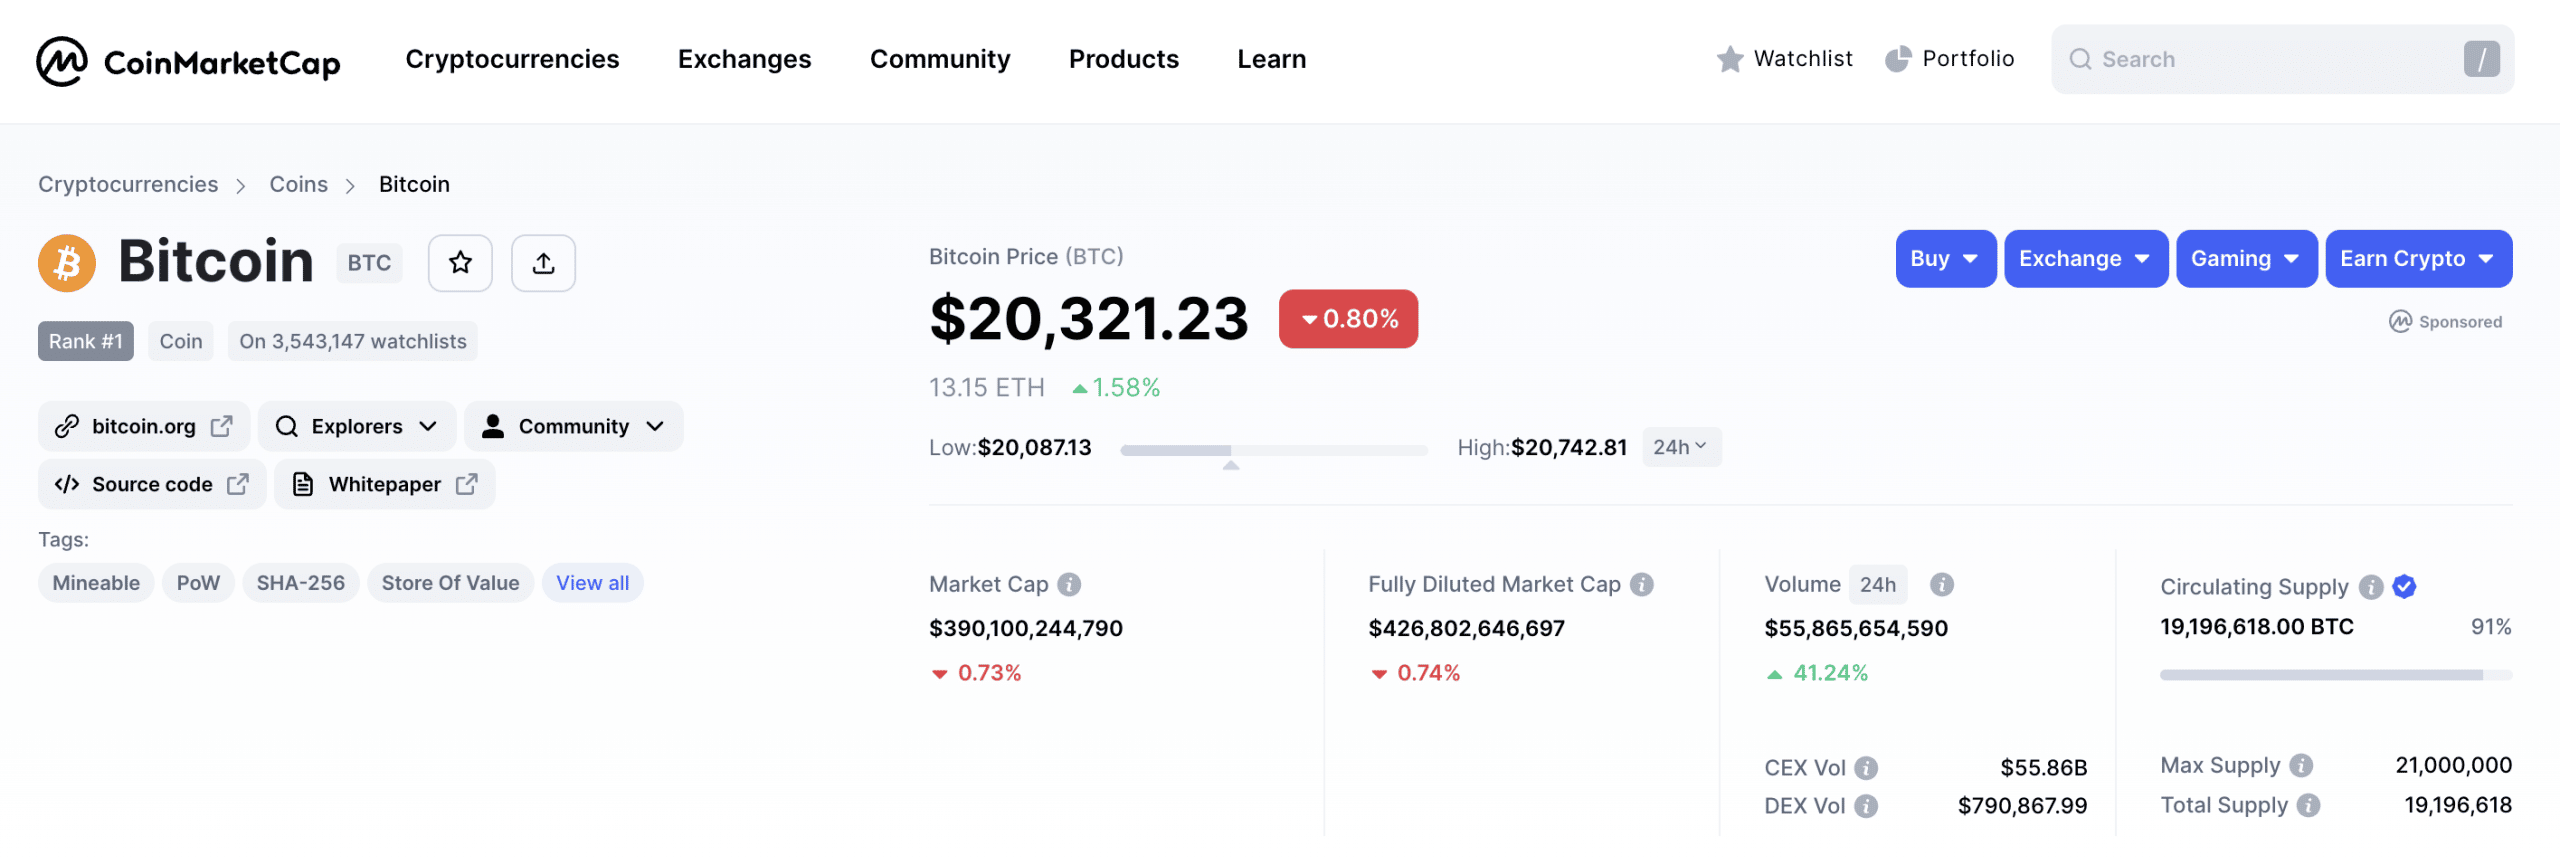Screen dimensions: 2560x865
Task: Open the Community links dropdown
Action: pos(574,426)
